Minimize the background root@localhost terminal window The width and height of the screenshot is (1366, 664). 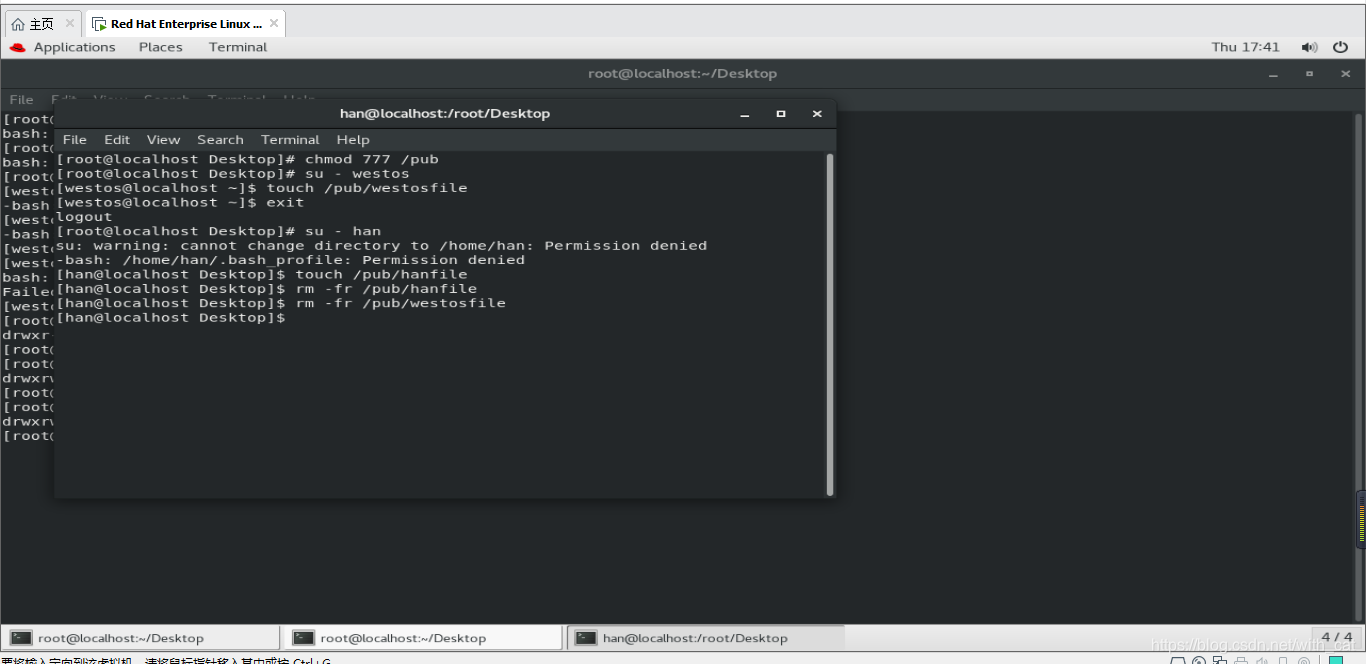pos(1273,74)
